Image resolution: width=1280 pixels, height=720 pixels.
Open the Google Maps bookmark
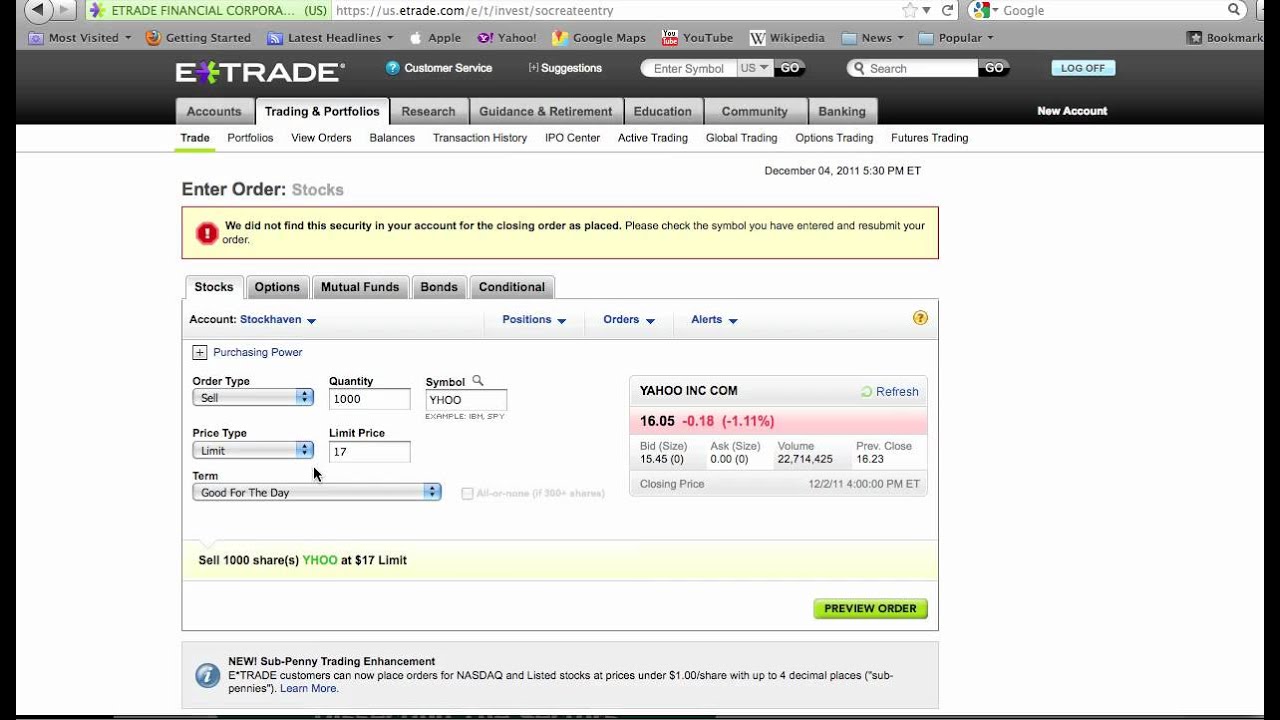(x=599, y=38)
